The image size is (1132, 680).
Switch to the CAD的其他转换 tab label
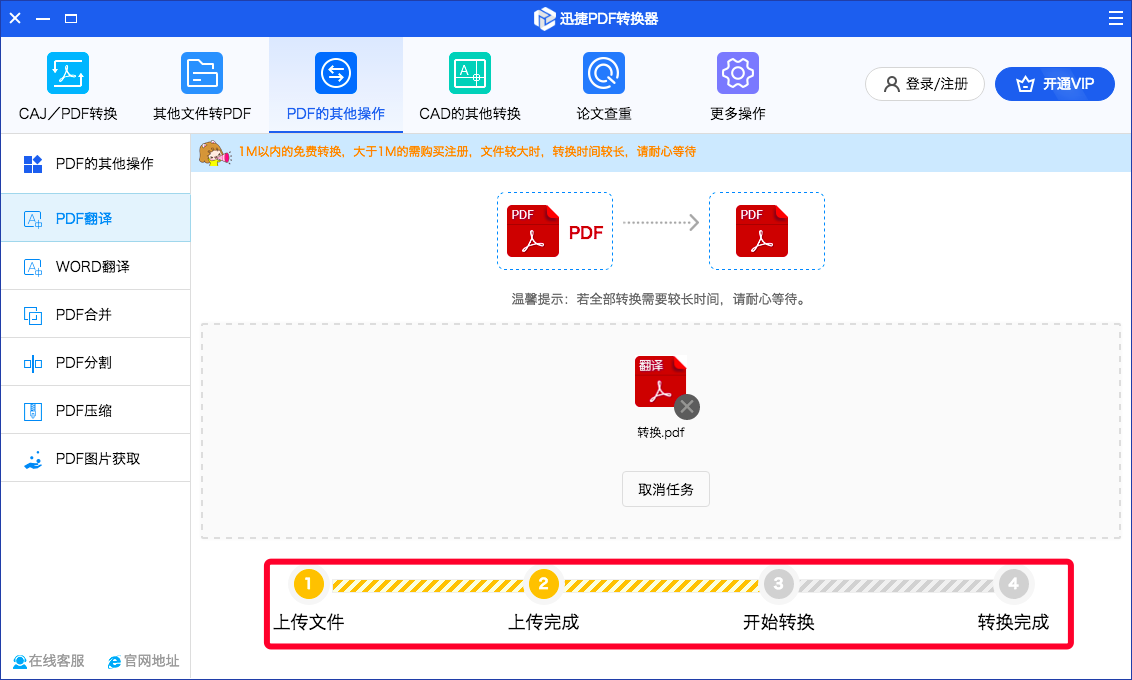click(x=470, y=114)
